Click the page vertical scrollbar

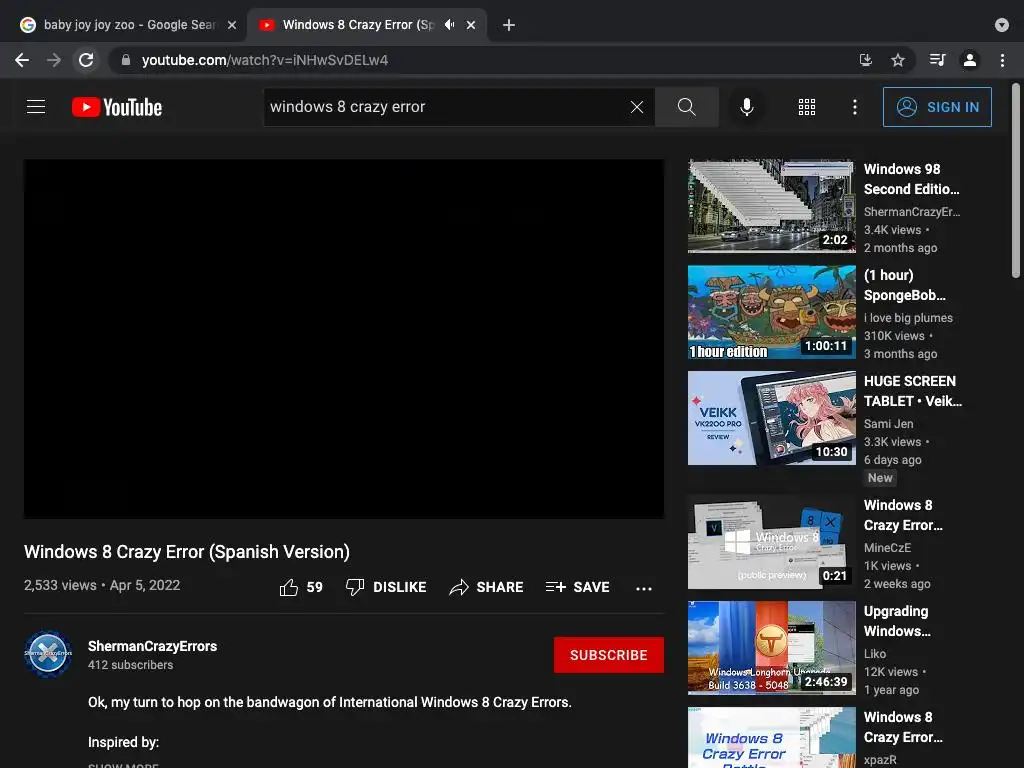tap(1016, 180)
